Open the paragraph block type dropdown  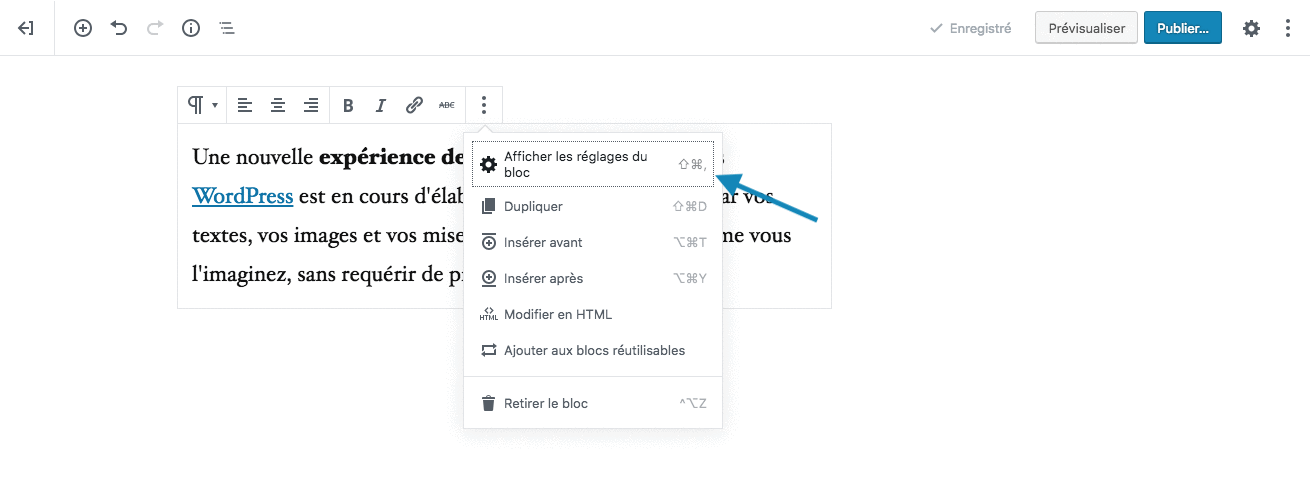point(202,105)
